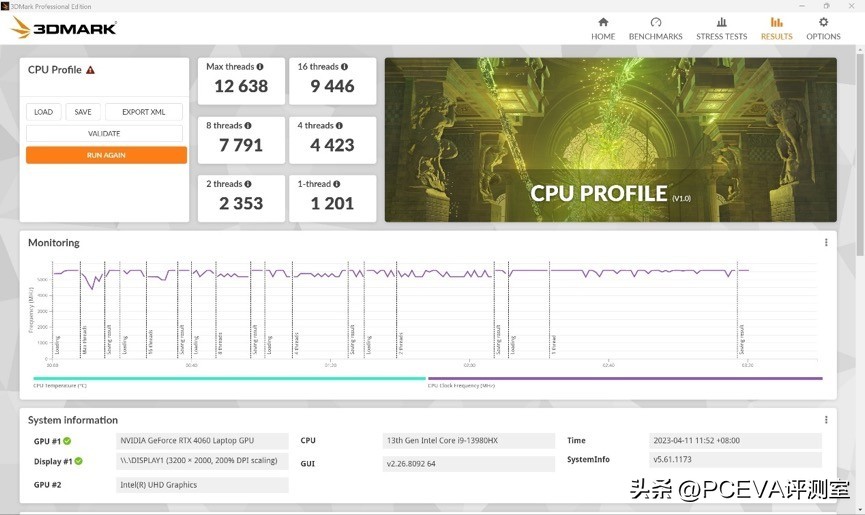Click the SystemInfo version v5.61.1173
The height and width of the screenshot is (515, 865).
735,459
